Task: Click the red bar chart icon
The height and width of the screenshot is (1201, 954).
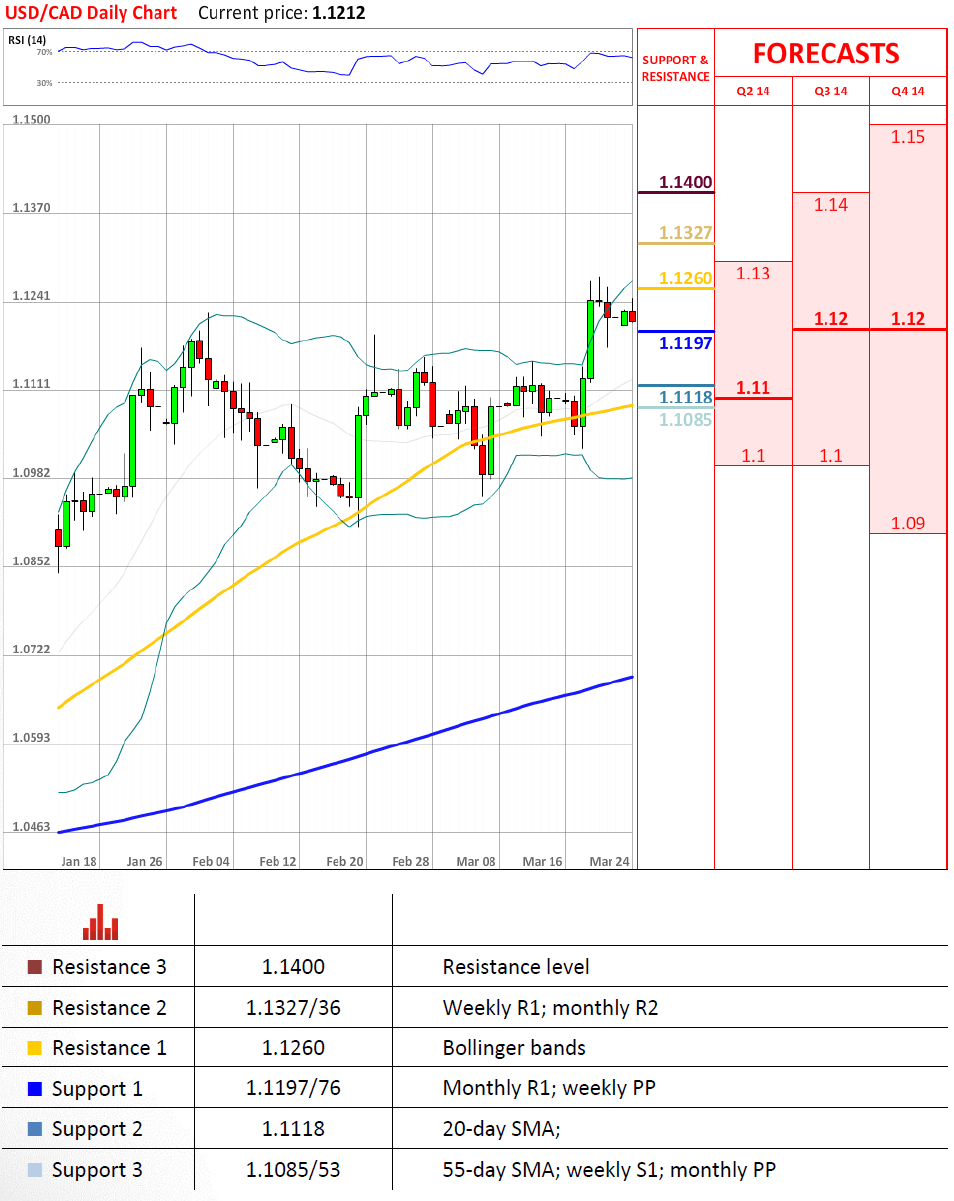Action: pos(101,922)
